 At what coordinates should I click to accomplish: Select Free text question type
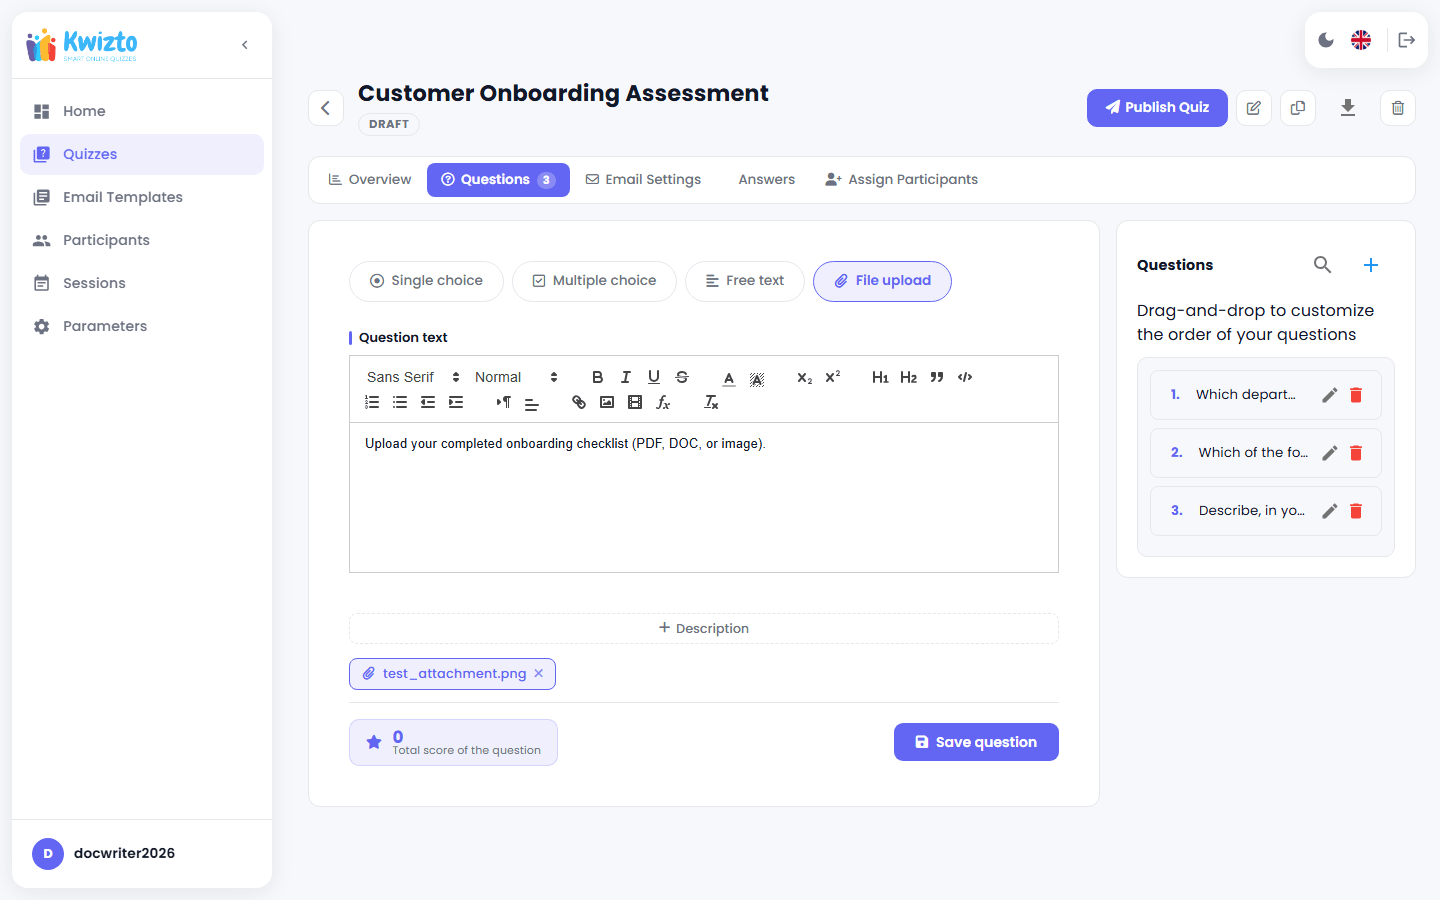point(745,281)
